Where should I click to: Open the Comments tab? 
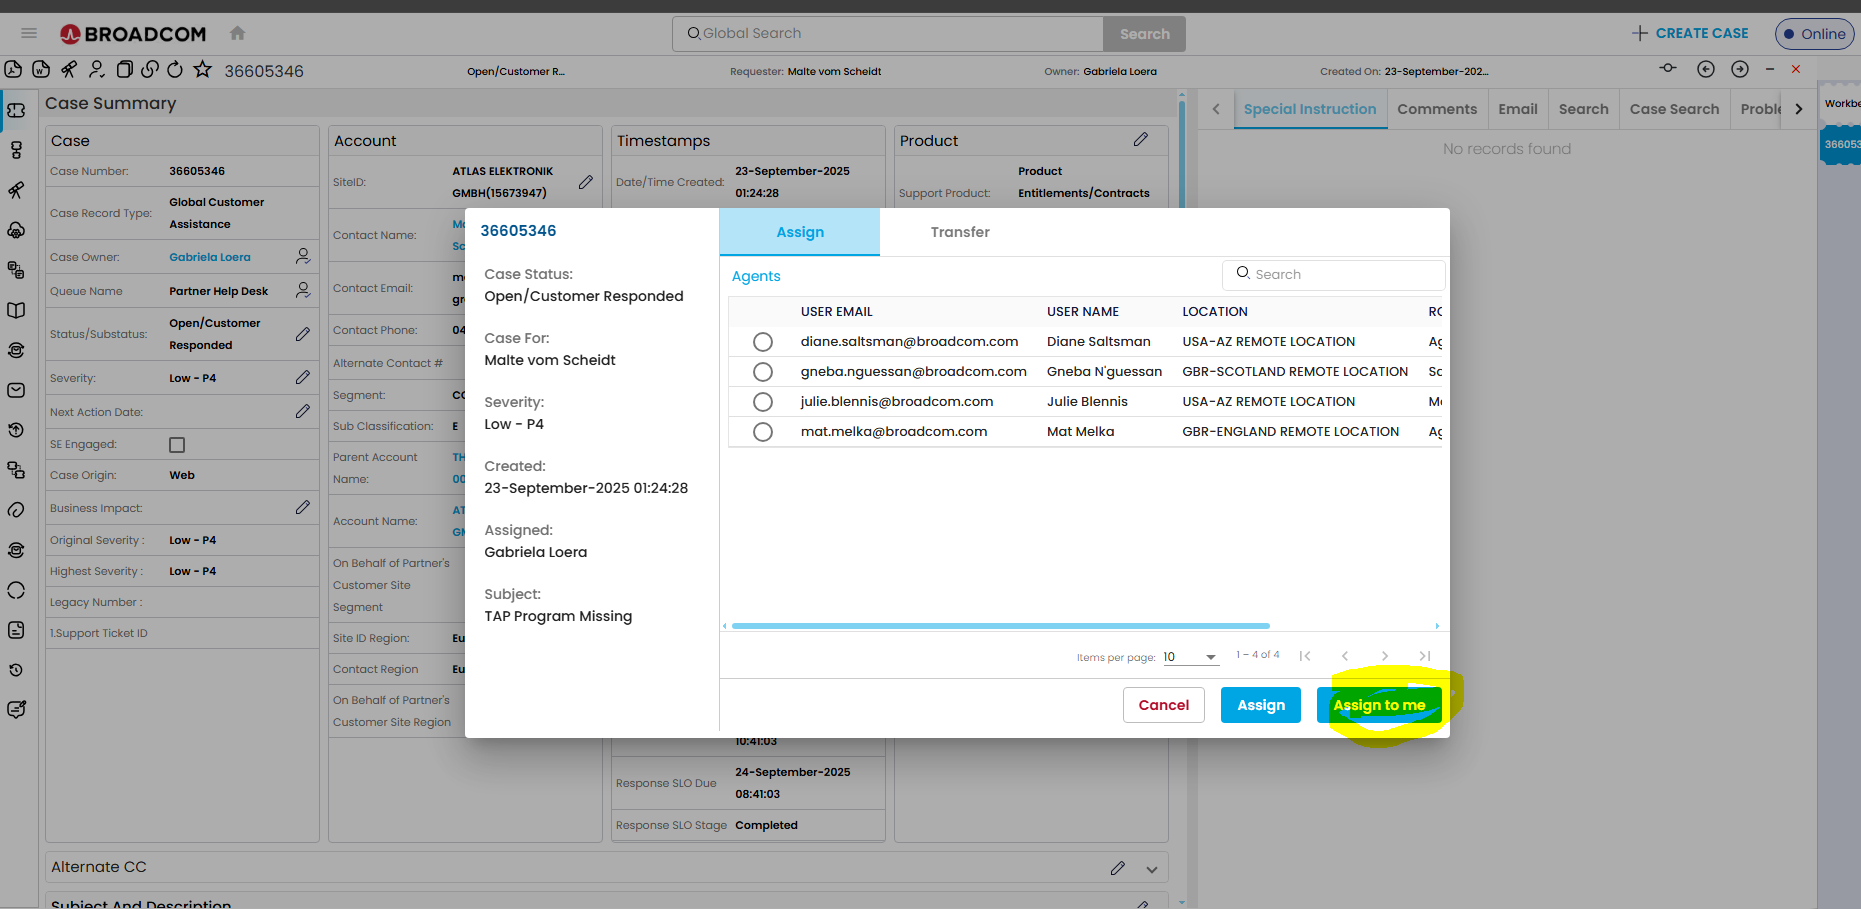pos(1437,109)
